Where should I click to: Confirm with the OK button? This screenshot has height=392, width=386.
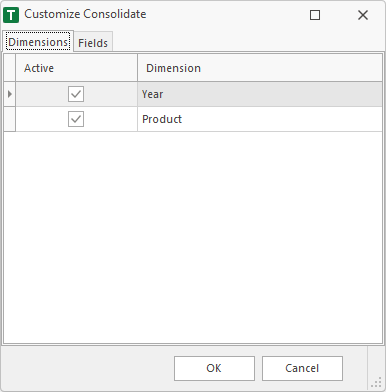point(214,368)
